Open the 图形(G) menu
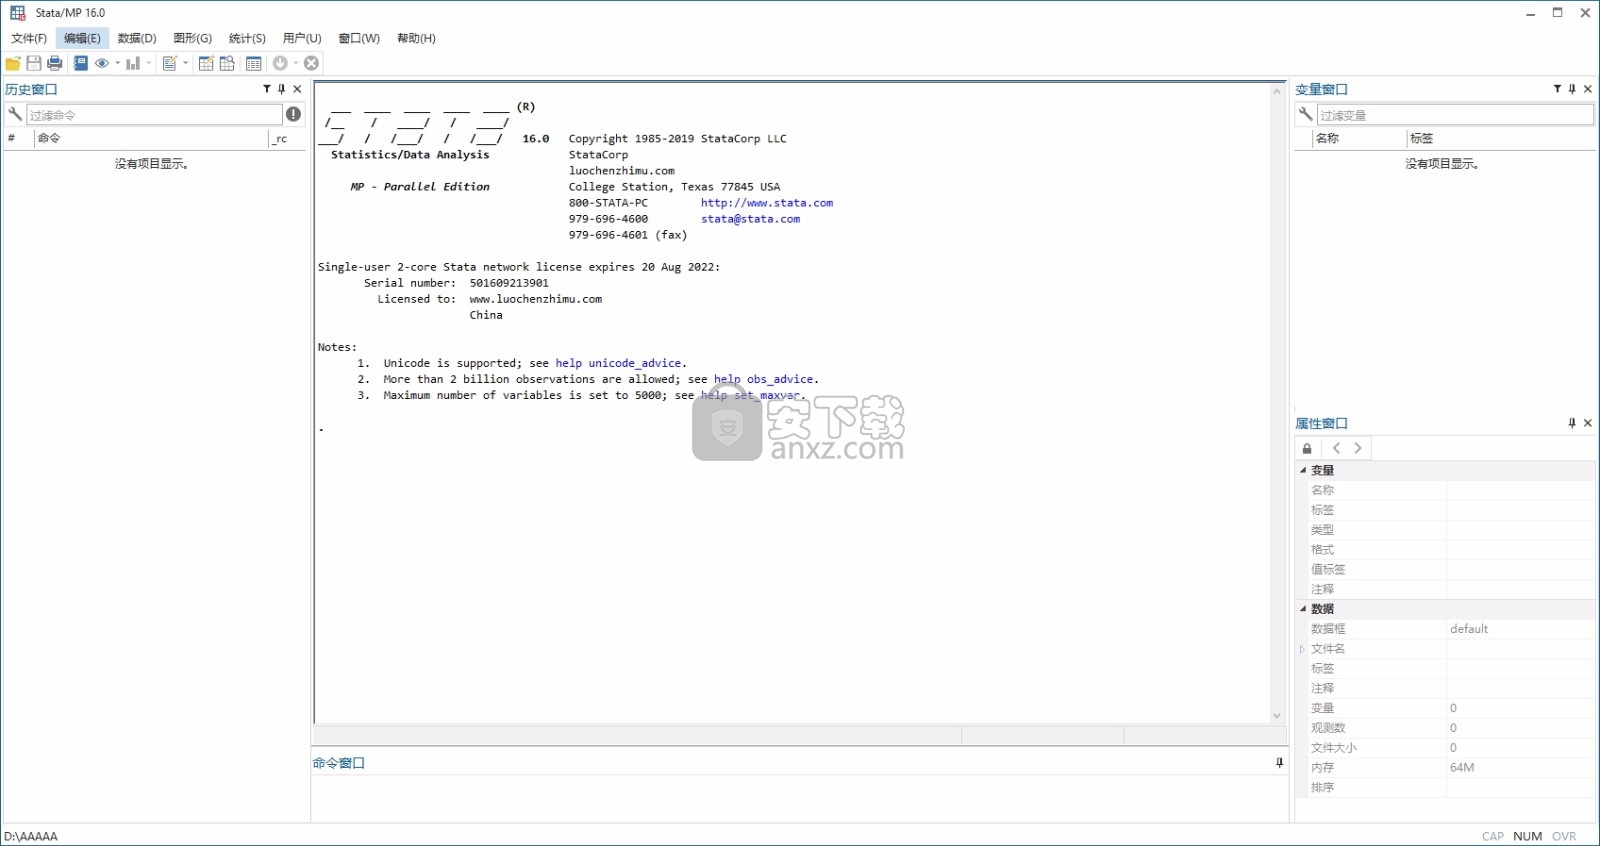 (x=193, y=38)
